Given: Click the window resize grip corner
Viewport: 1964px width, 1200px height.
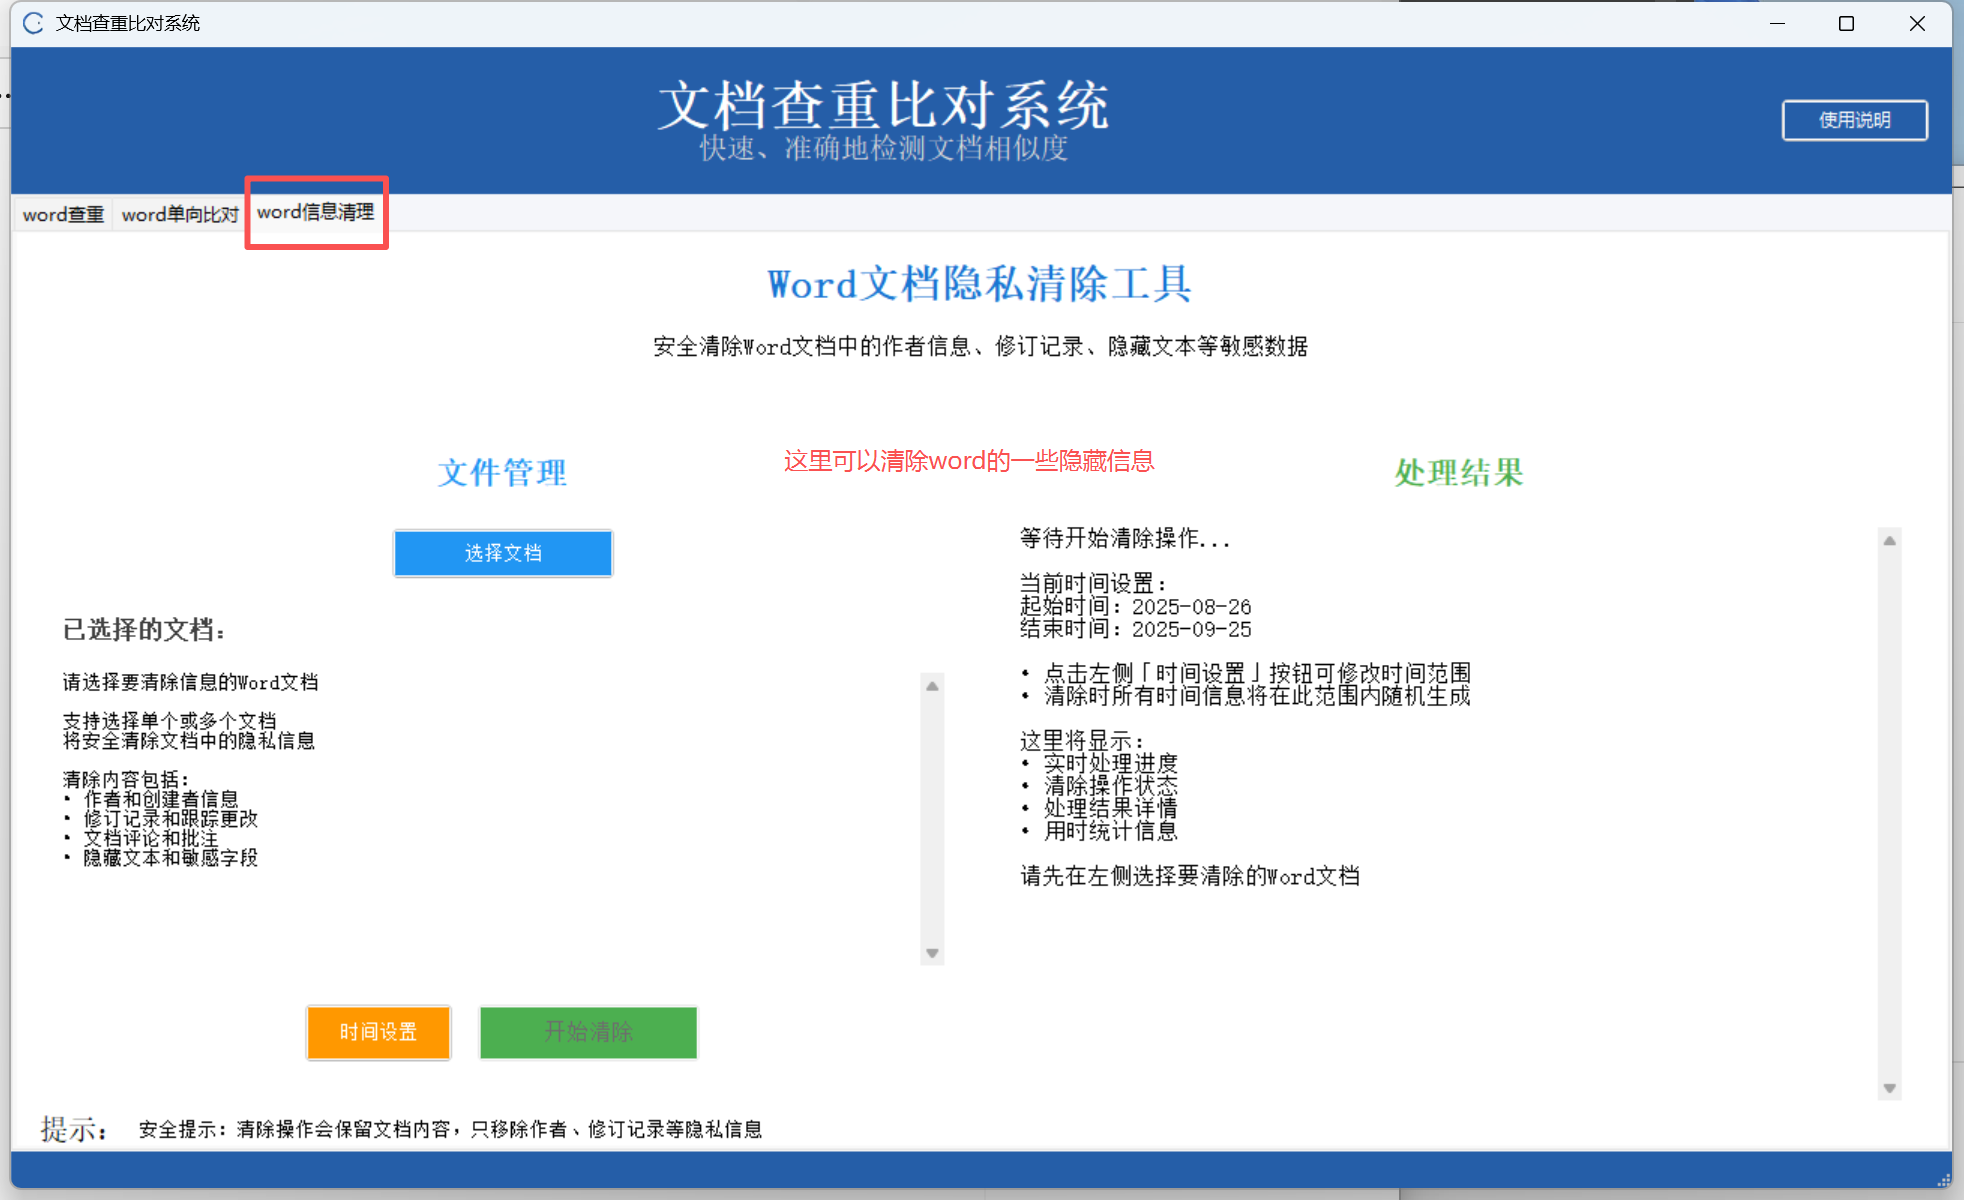Looking at the screenshot, I should (1944, 1181).
